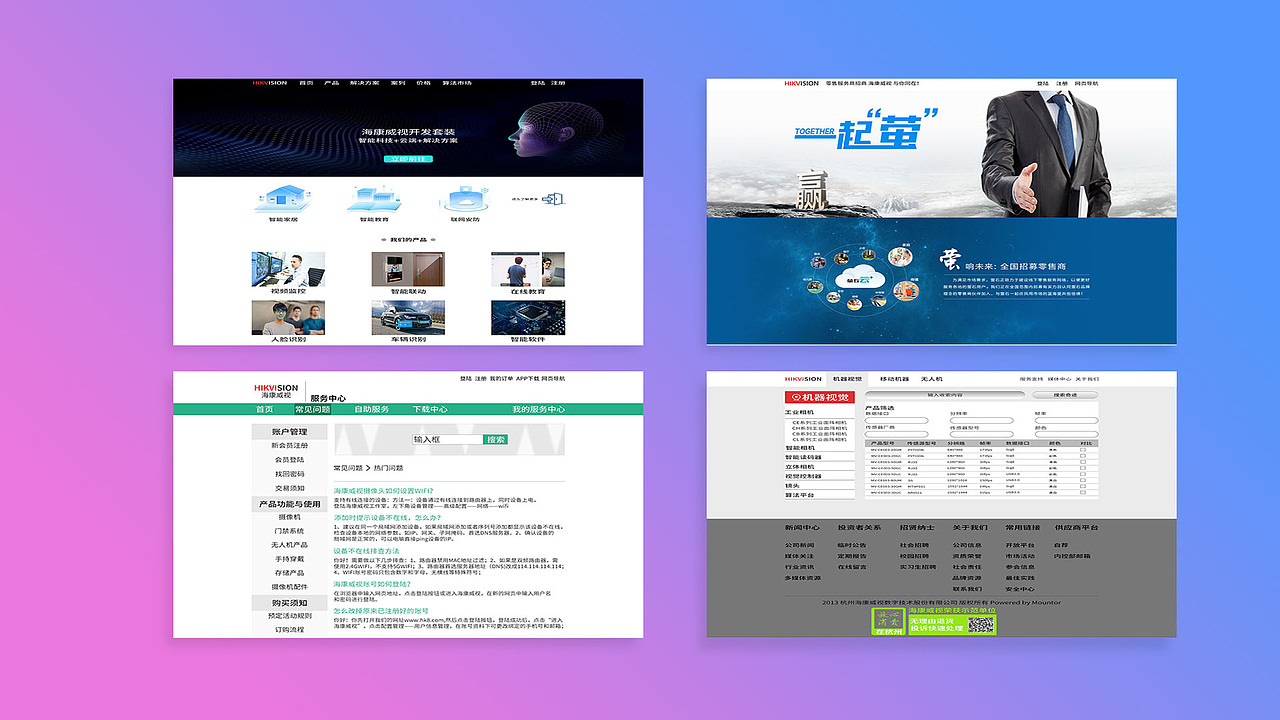Image resolution: width=1280 pixels, height=720 pixels.
Task: Open the 车辆识别 car thumbnail
Action: [x=408, y=317]
